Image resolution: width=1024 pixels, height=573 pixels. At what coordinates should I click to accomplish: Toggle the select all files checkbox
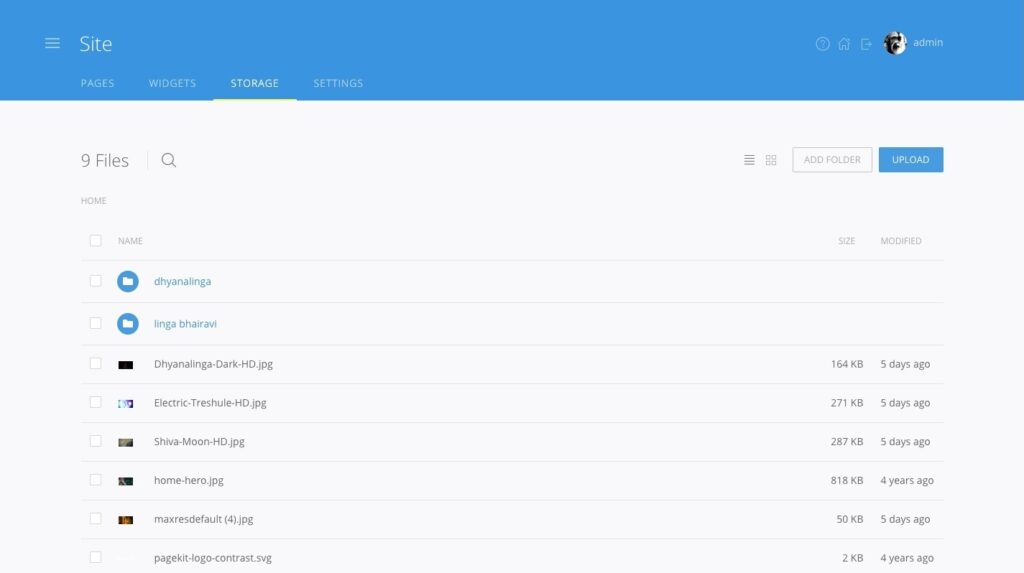[96, 240]
